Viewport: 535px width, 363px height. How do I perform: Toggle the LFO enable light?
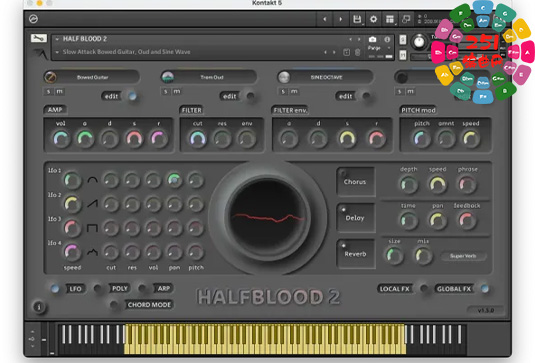(x=55, y=289)
